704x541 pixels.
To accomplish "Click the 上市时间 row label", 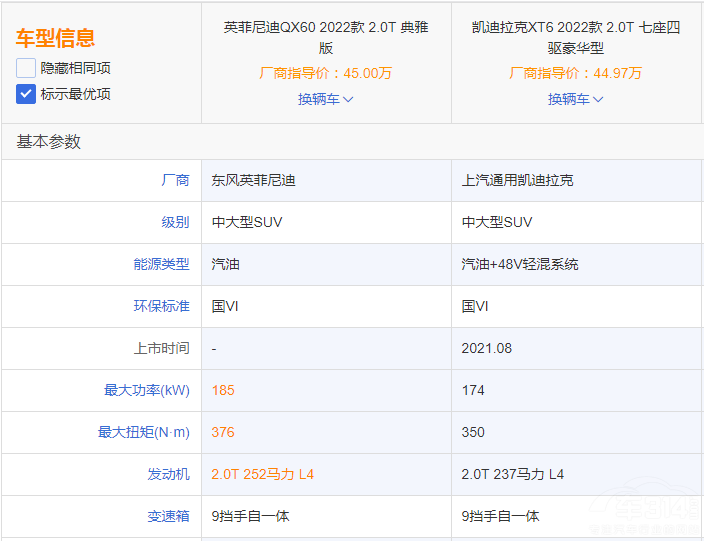I will [x=162, y=348].
